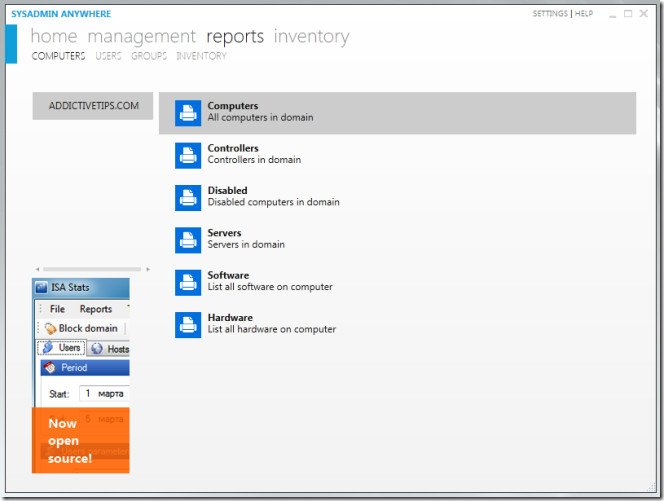Click the Controllers report printer icon
The height and width of the screenshot is (501, 664).
point(188,155)
